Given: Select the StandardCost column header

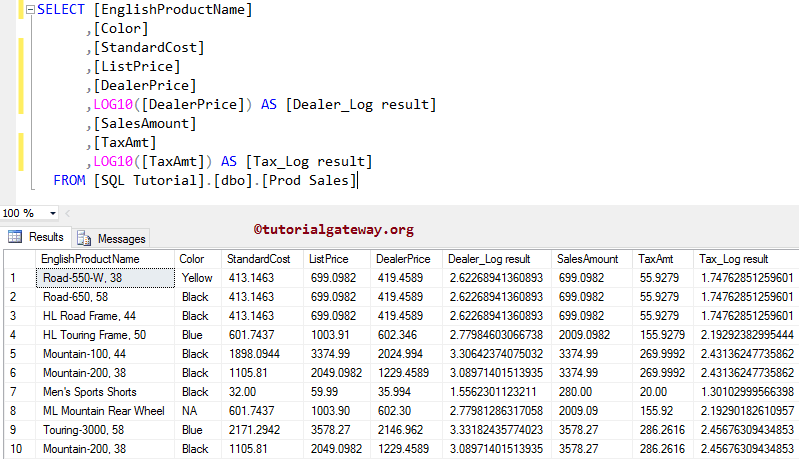Looking at the screenshot, I should pyautogui.click(x=262, y=259).
